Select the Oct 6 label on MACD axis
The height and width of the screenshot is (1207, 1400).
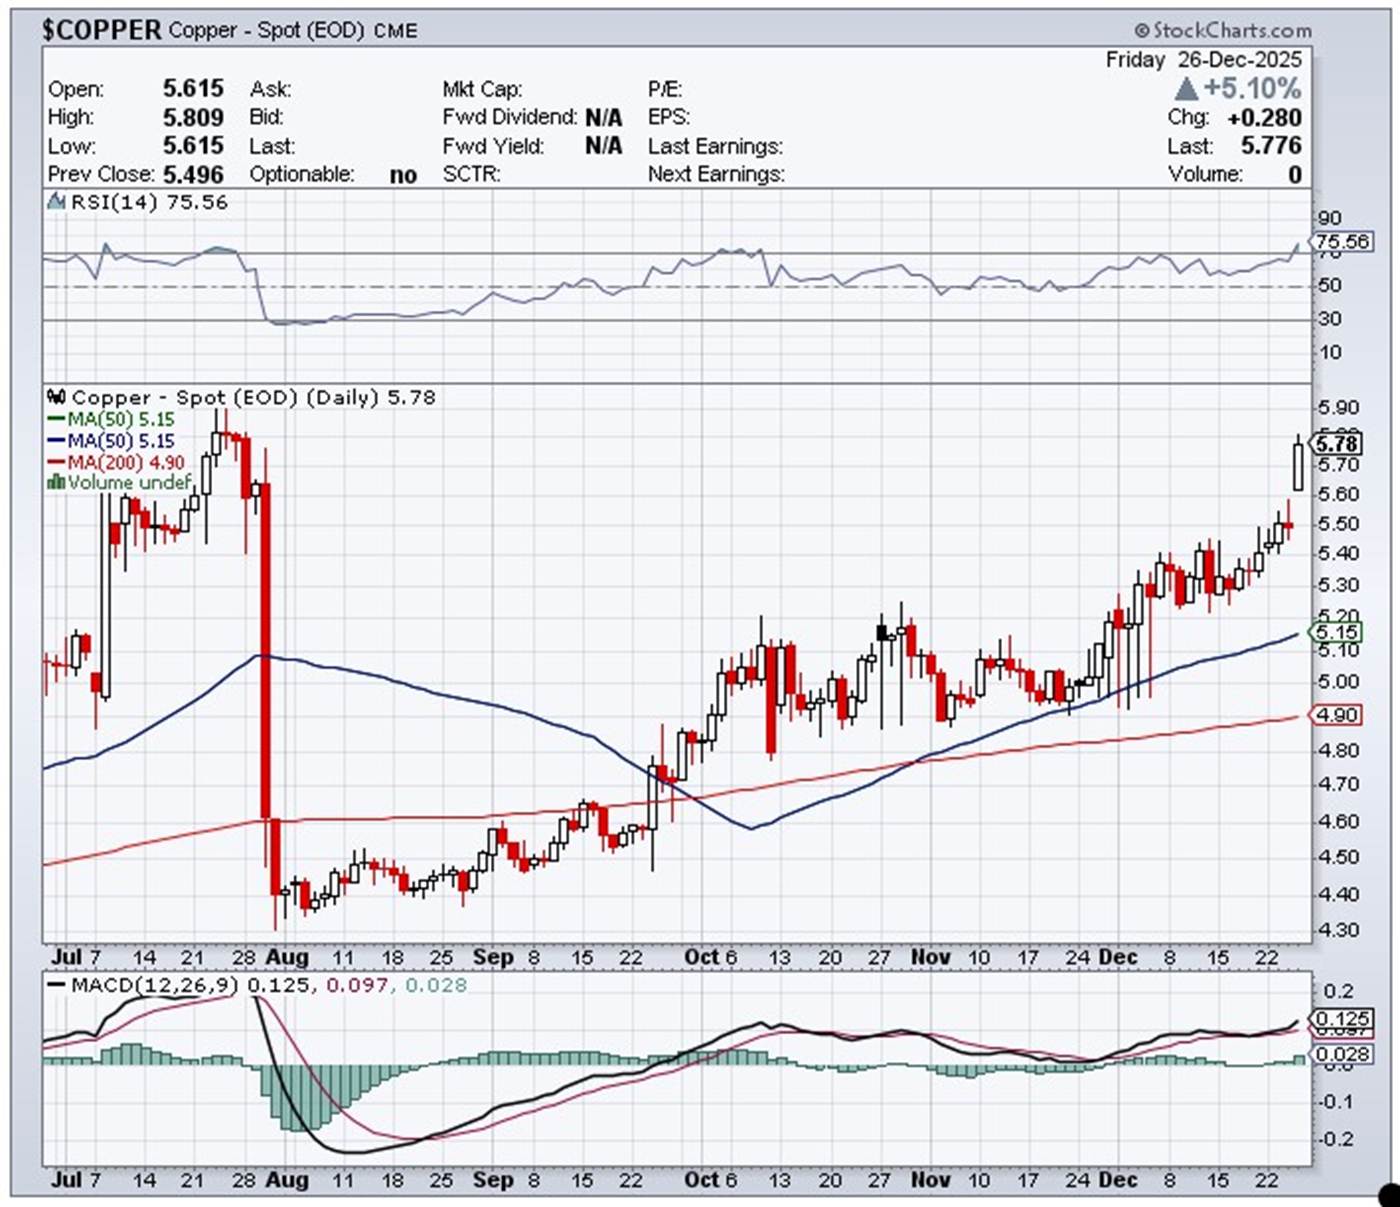click(710, 1179)
